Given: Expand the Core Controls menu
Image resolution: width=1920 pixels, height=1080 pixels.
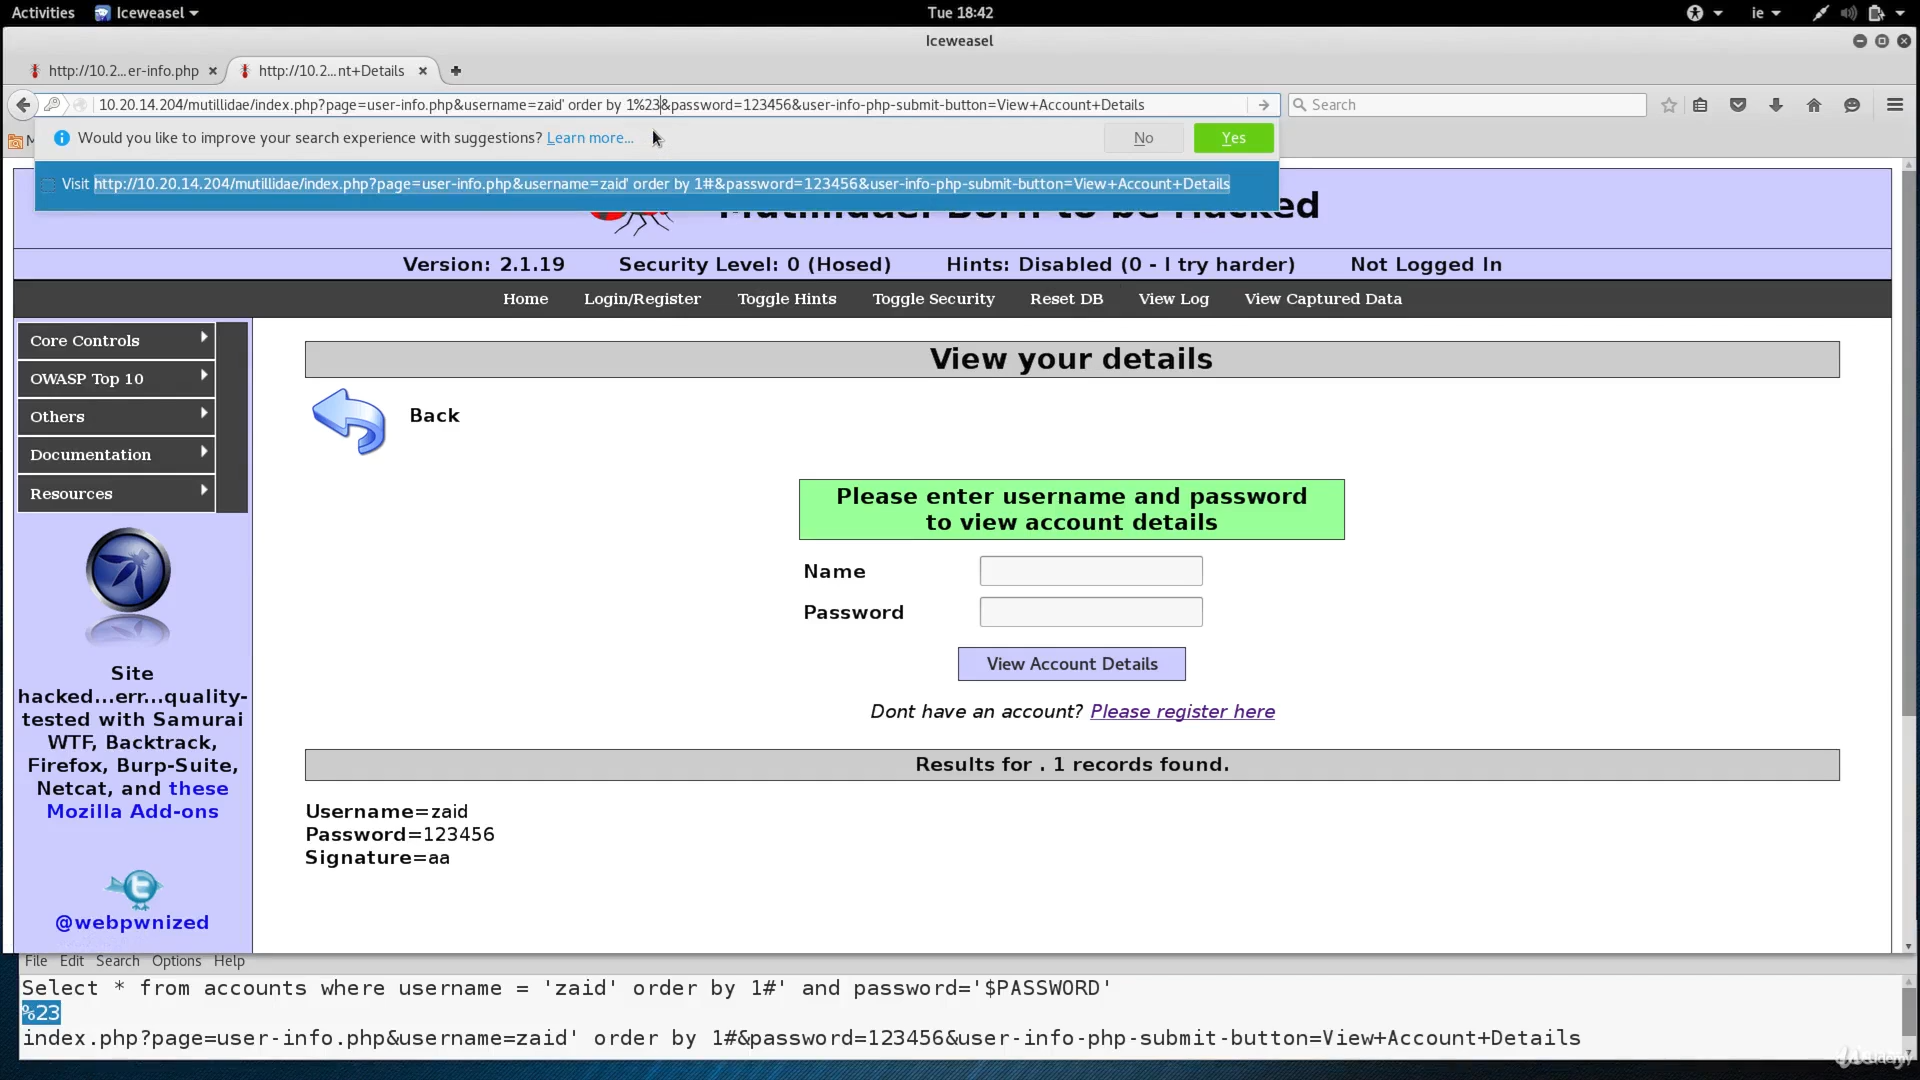Looking at the screenshot, I should coord(116,341).
